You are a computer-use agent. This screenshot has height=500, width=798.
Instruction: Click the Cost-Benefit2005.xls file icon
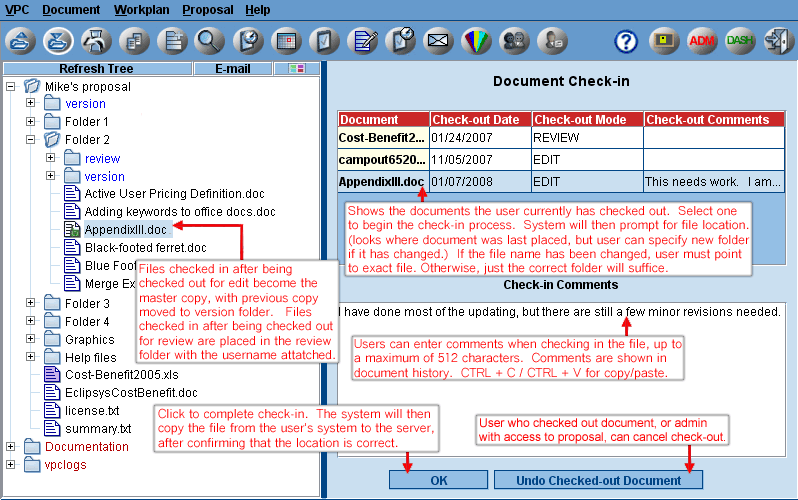coord(52,374)
